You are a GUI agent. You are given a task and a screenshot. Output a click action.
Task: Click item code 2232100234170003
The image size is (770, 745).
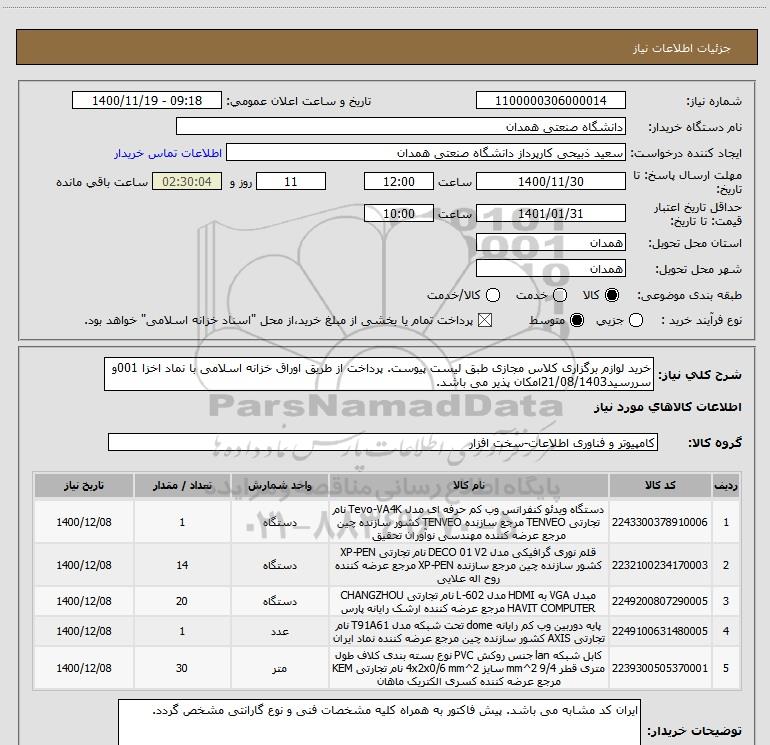(660, 565)
